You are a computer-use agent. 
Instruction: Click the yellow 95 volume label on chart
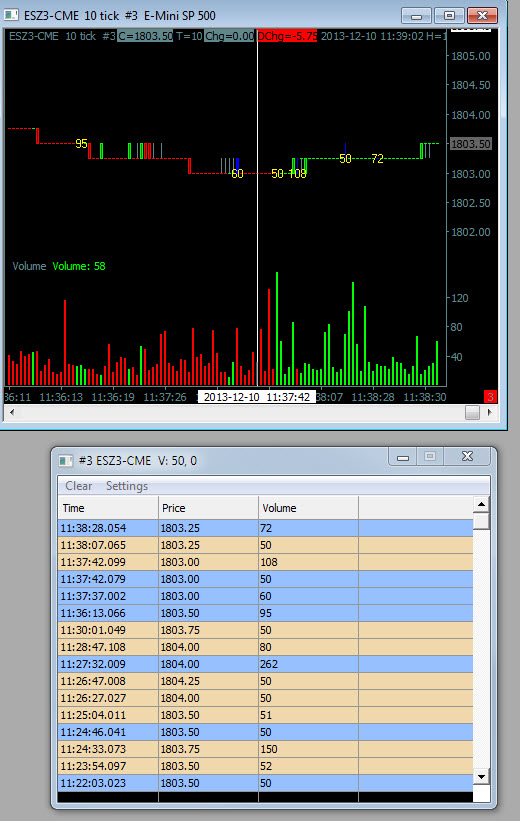[x=81, y=143]
